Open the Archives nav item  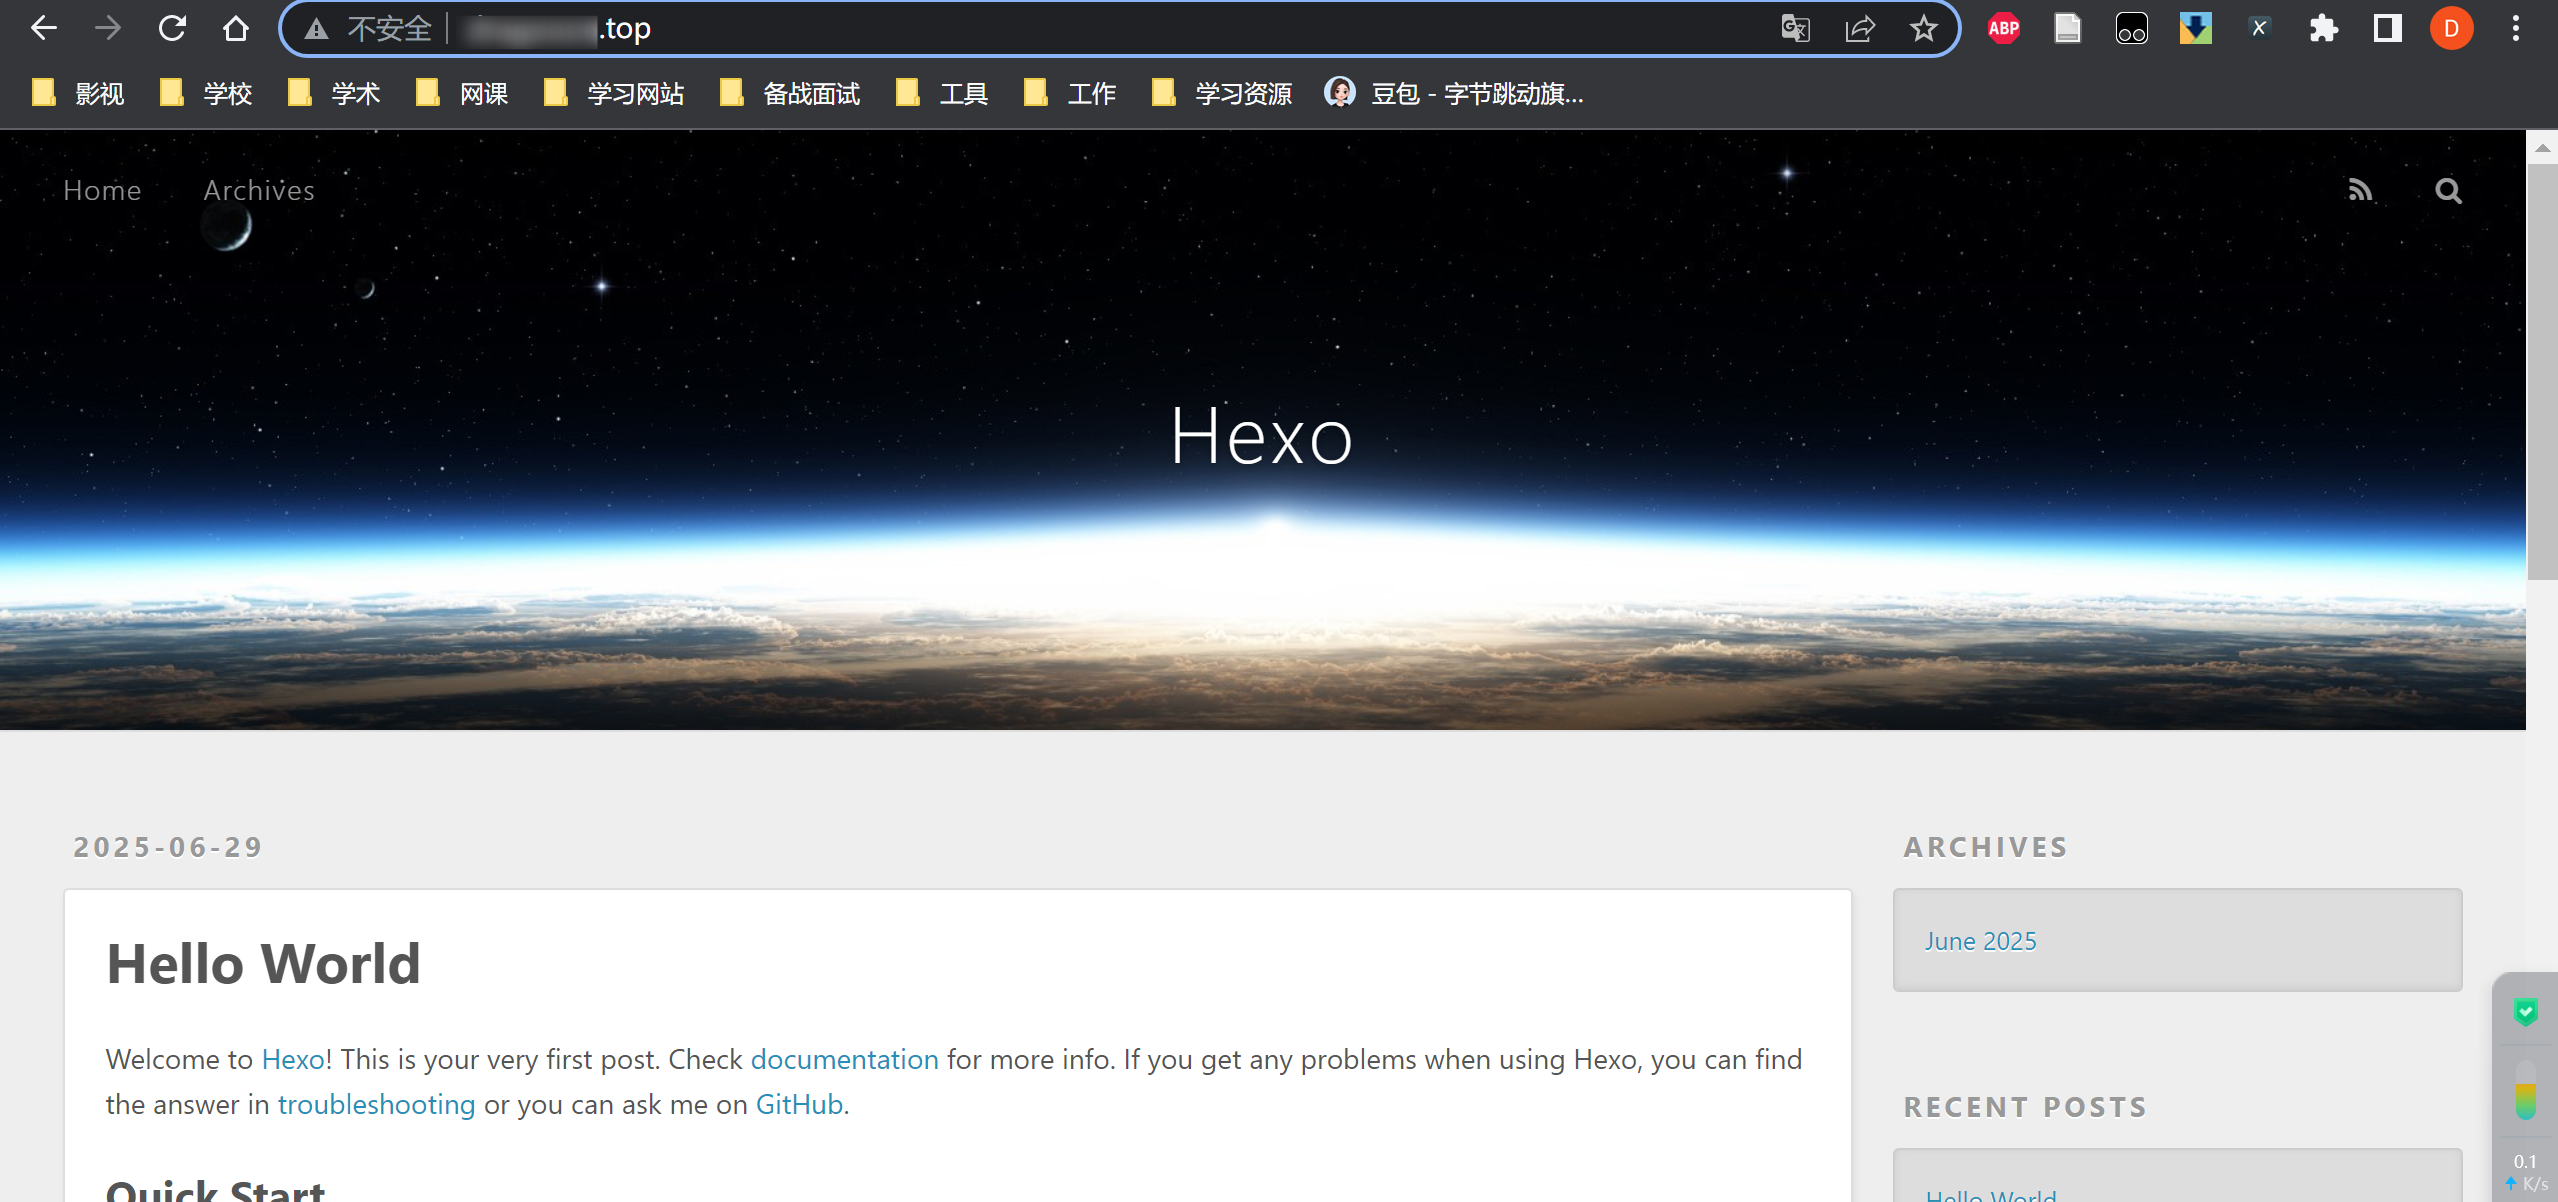(259, 190)
